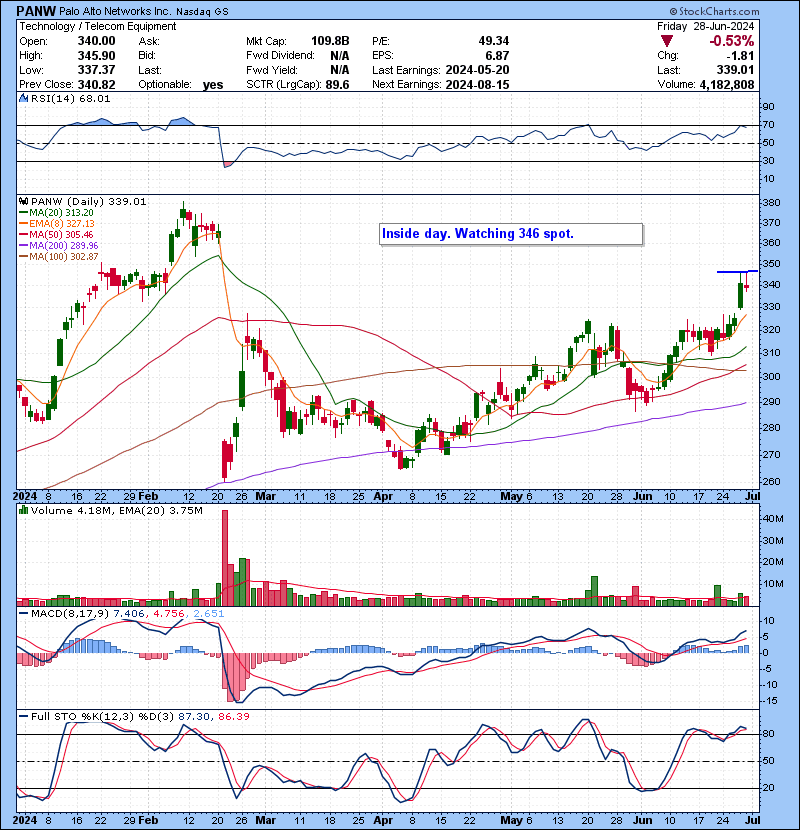Click the StockCharts.com credit text
The image size is (800, 830).
714,11
